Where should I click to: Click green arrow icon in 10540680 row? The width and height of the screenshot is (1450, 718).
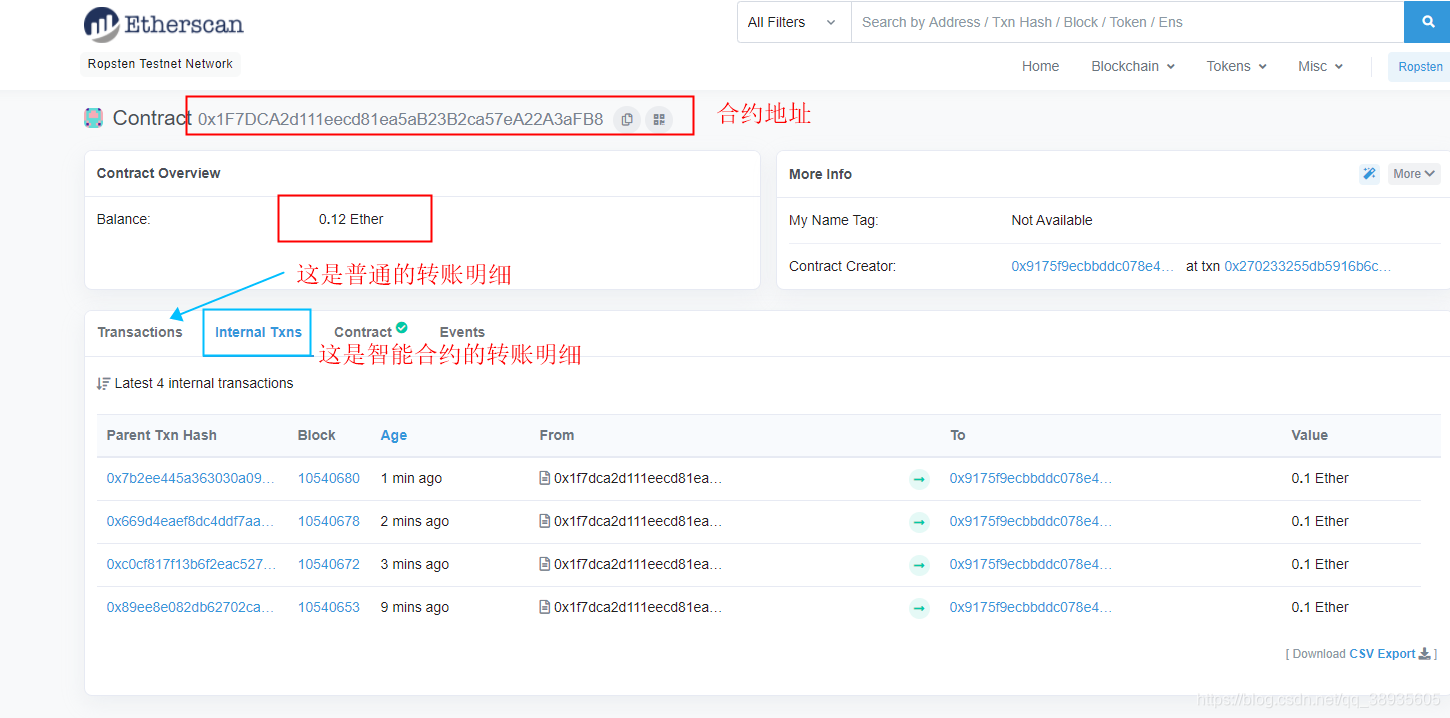919,479
